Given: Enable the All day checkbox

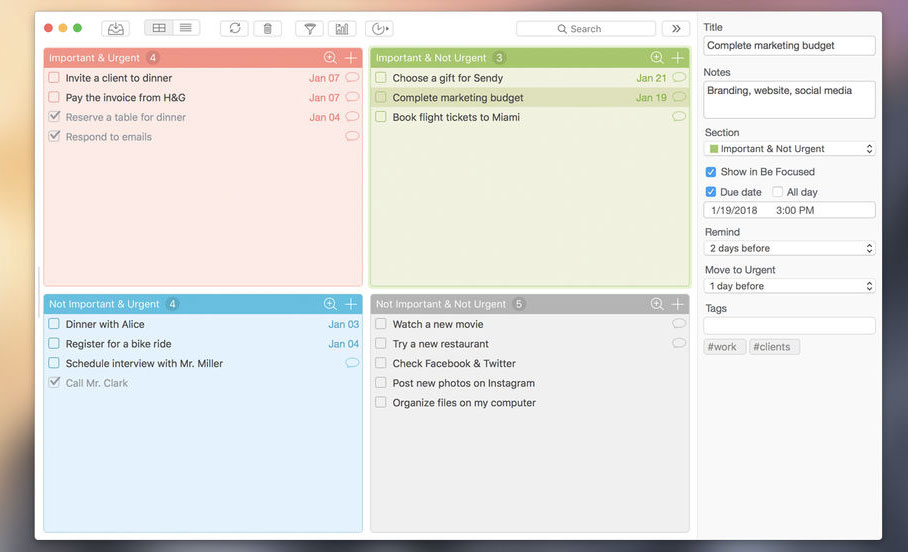Looking at the screenshot, I should (777, 192).
